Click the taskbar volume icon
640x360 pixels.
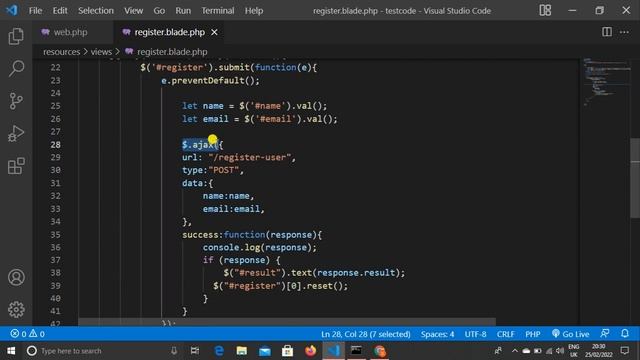[x=560, y=351]
